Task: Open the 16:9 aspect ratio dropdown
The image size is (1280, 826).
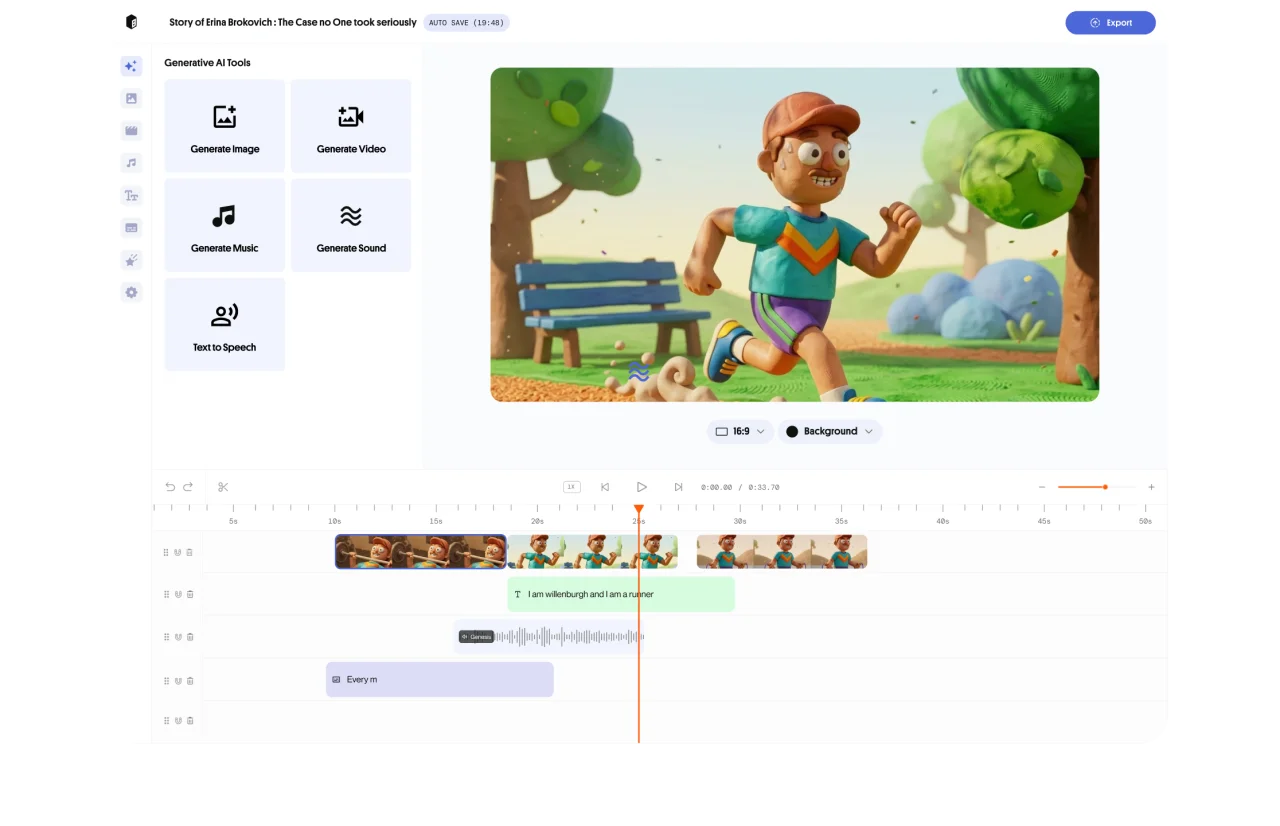Action: 740,431
